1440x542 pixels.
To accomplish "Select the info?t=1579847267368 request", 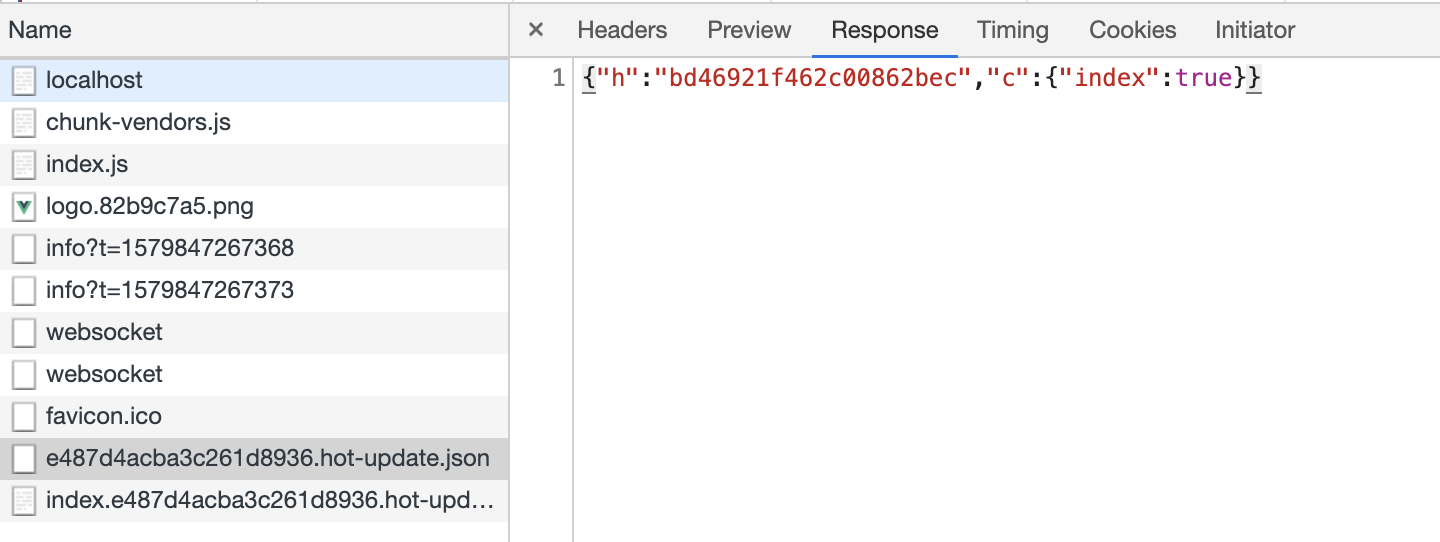I will [x=254, y=248].
